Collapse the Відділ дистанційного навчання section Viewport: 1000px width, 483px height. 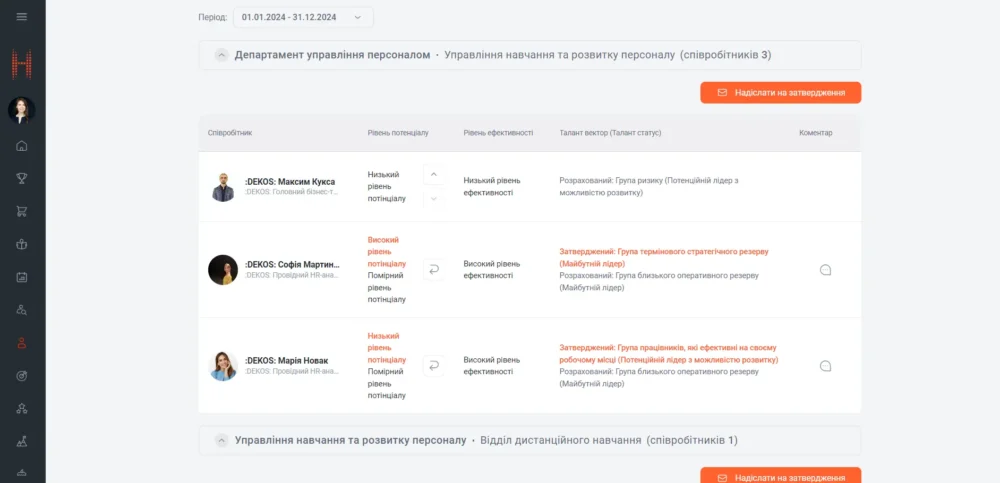point(222,440)
